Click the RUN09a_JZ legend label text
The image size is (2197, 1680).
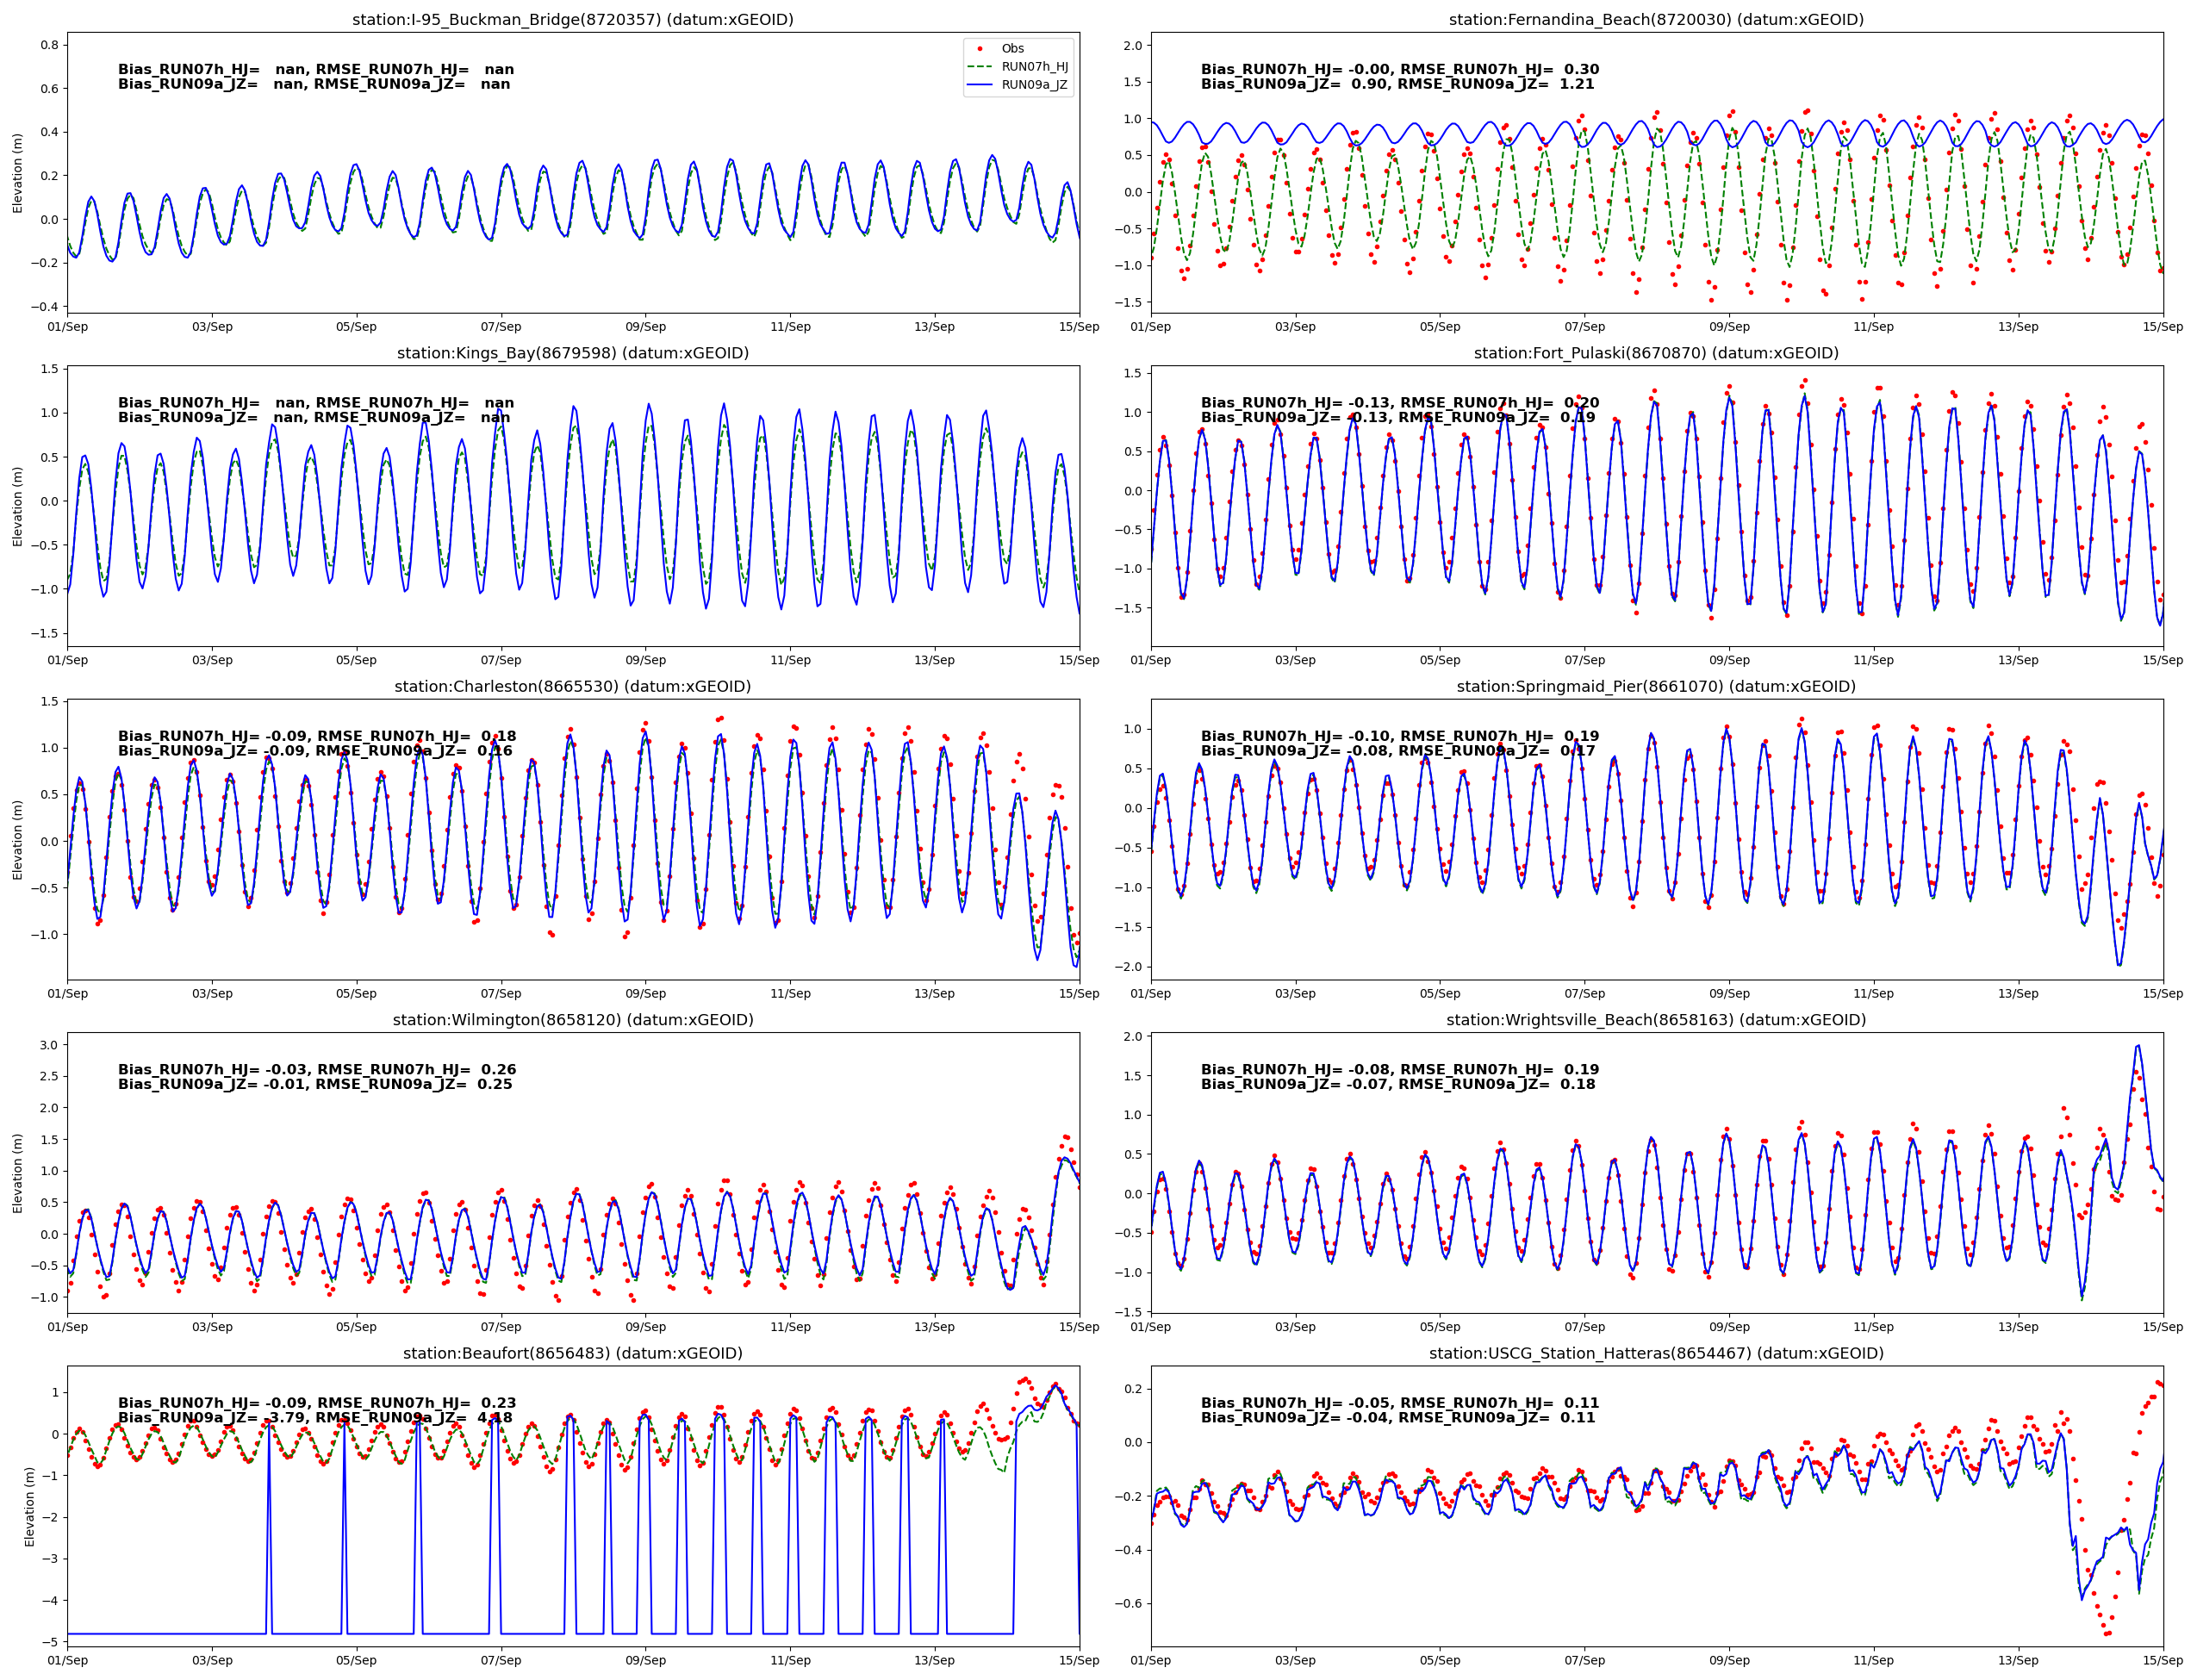[x=1035, y=85]
